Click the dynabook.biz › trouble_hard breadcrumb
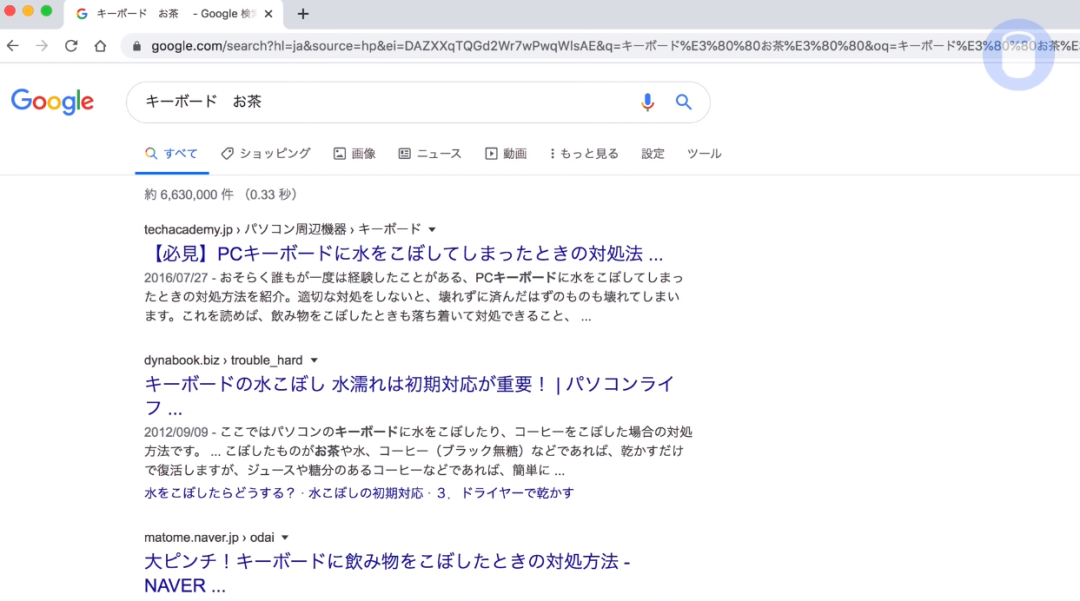The image size is (1080, 601). point(223,360)
